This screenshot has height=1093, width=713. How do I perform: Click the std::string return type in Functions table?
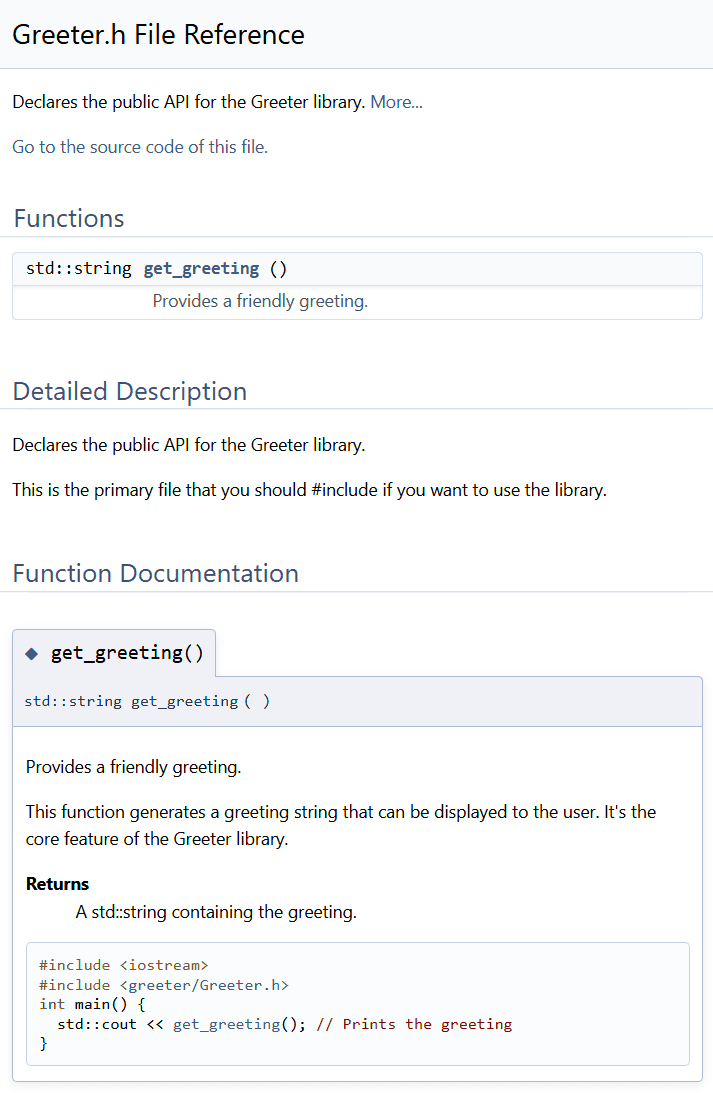click(x=78, y=268)
